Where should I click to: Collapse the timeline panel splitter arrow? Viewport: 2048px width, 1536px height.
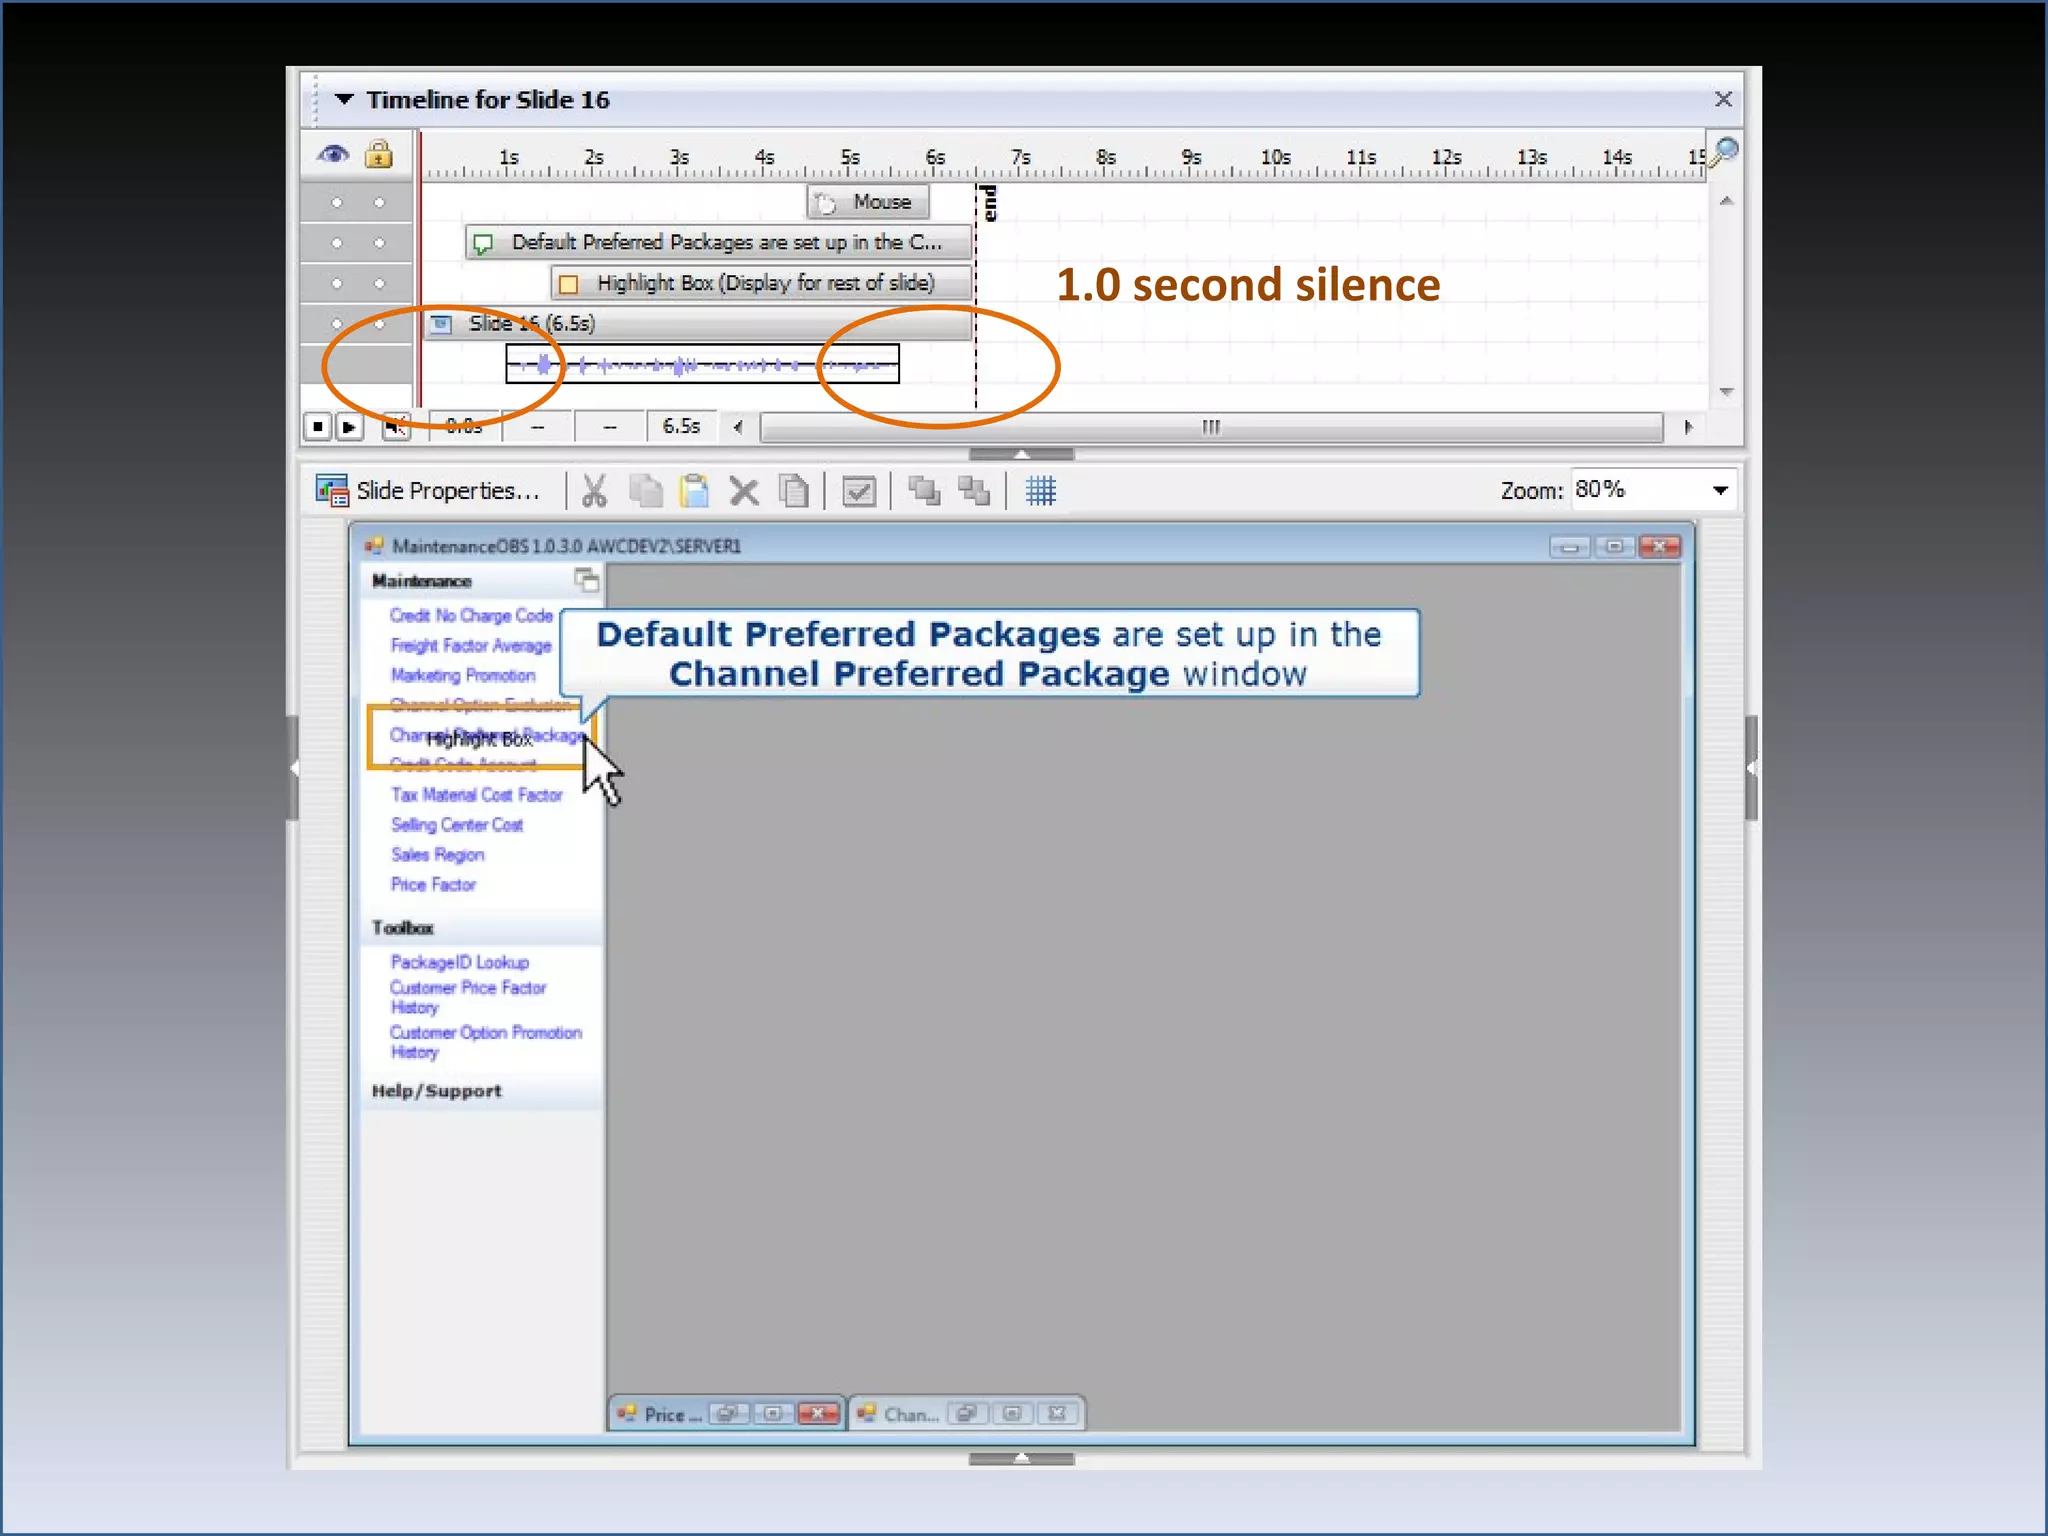coord(1021,454)
